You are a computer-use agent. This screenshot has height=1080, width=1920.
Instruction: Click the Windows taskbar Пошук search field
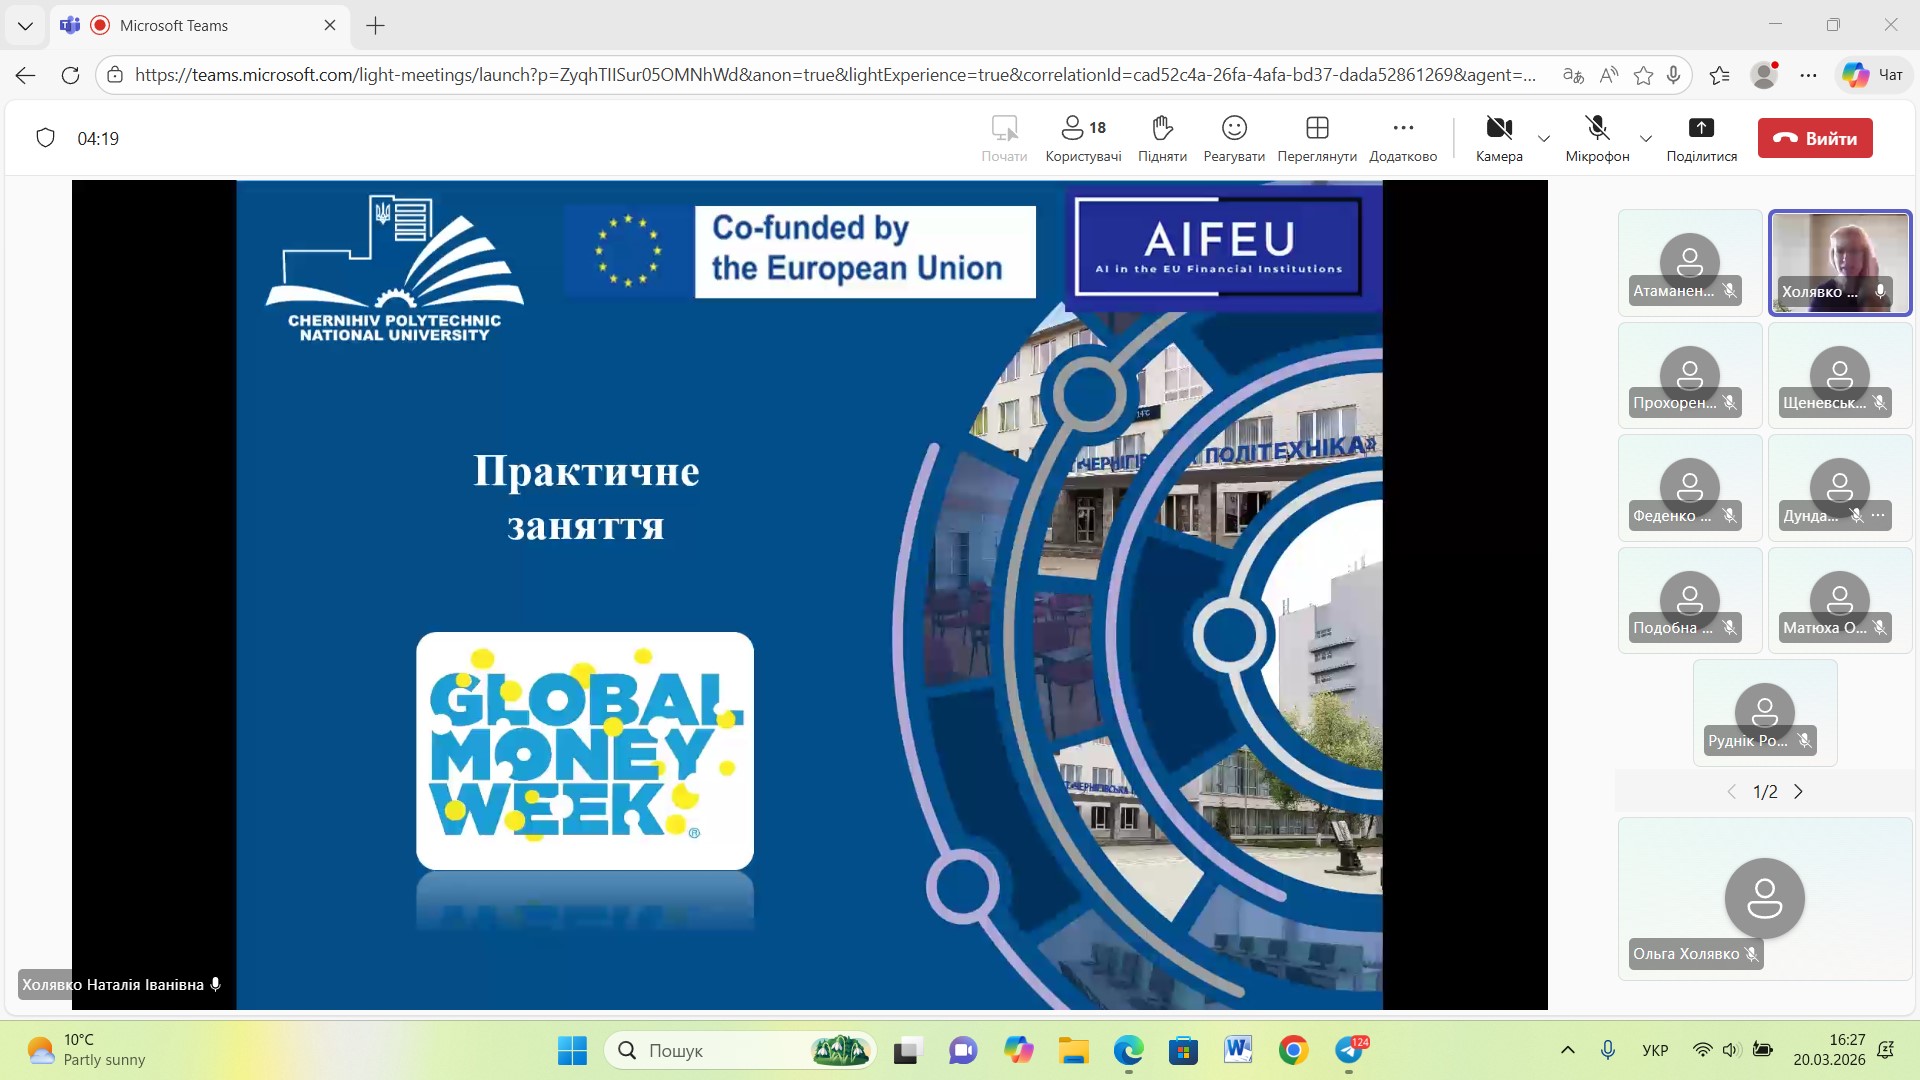[x=720, y=1050]
